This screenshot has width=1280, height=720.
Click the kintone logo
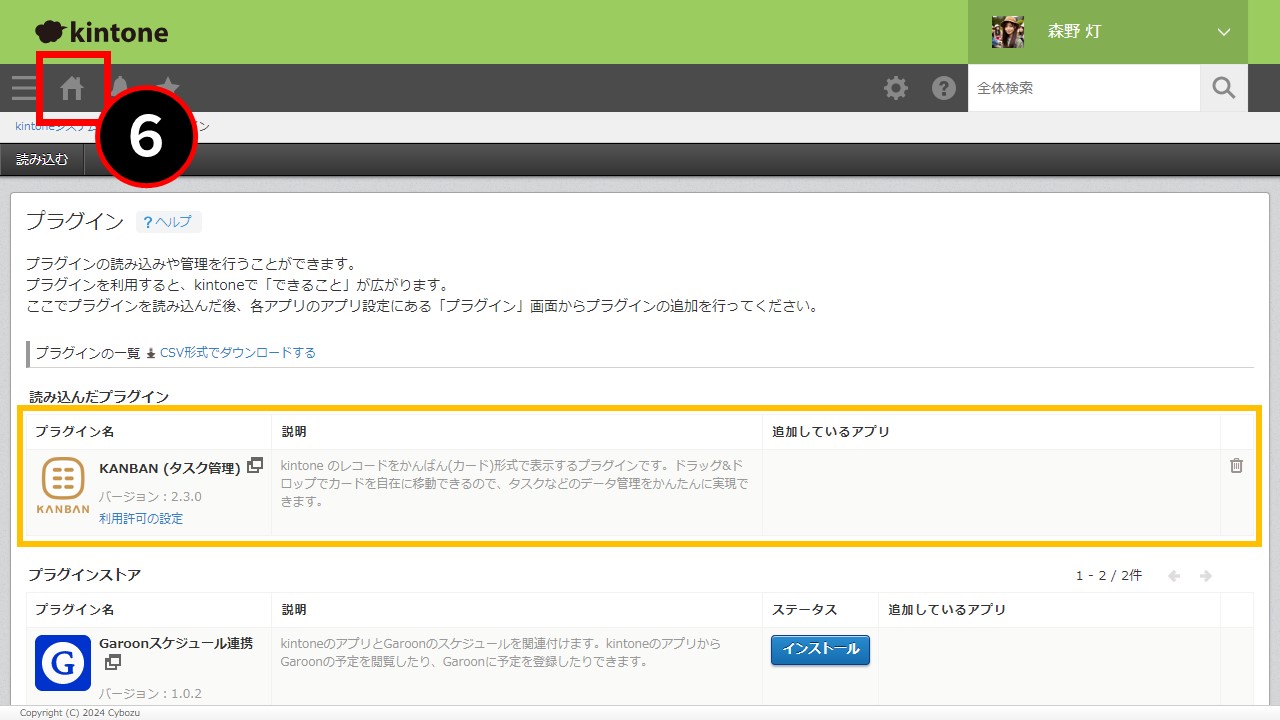pyautogui.click(x=101, y=32)
